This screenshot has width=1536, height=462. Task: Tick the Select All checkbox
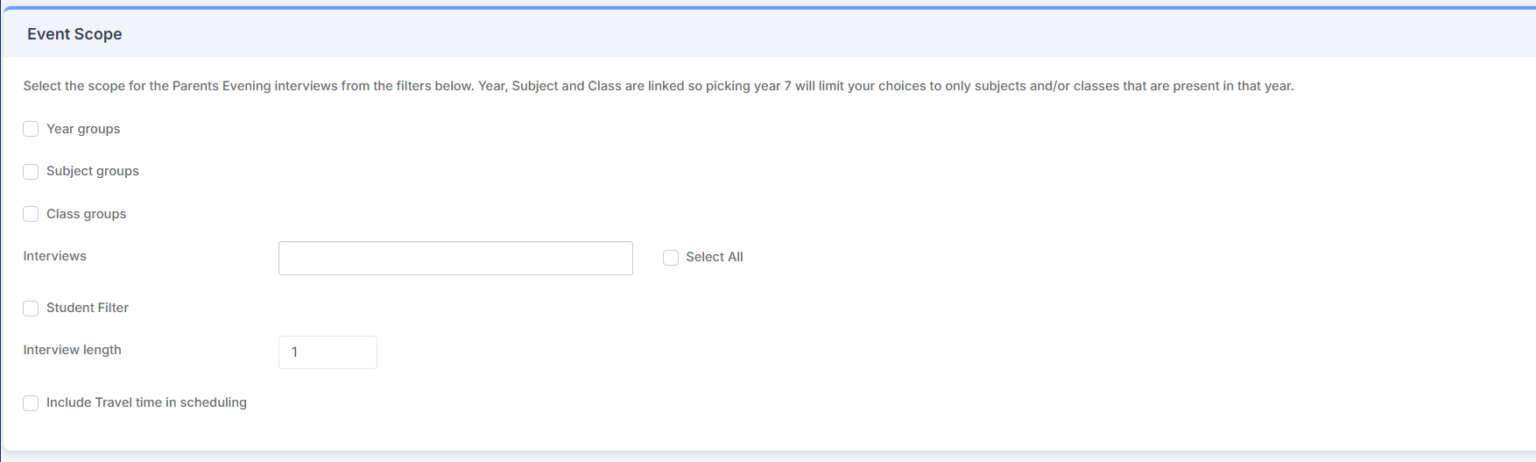pos(671,258)
